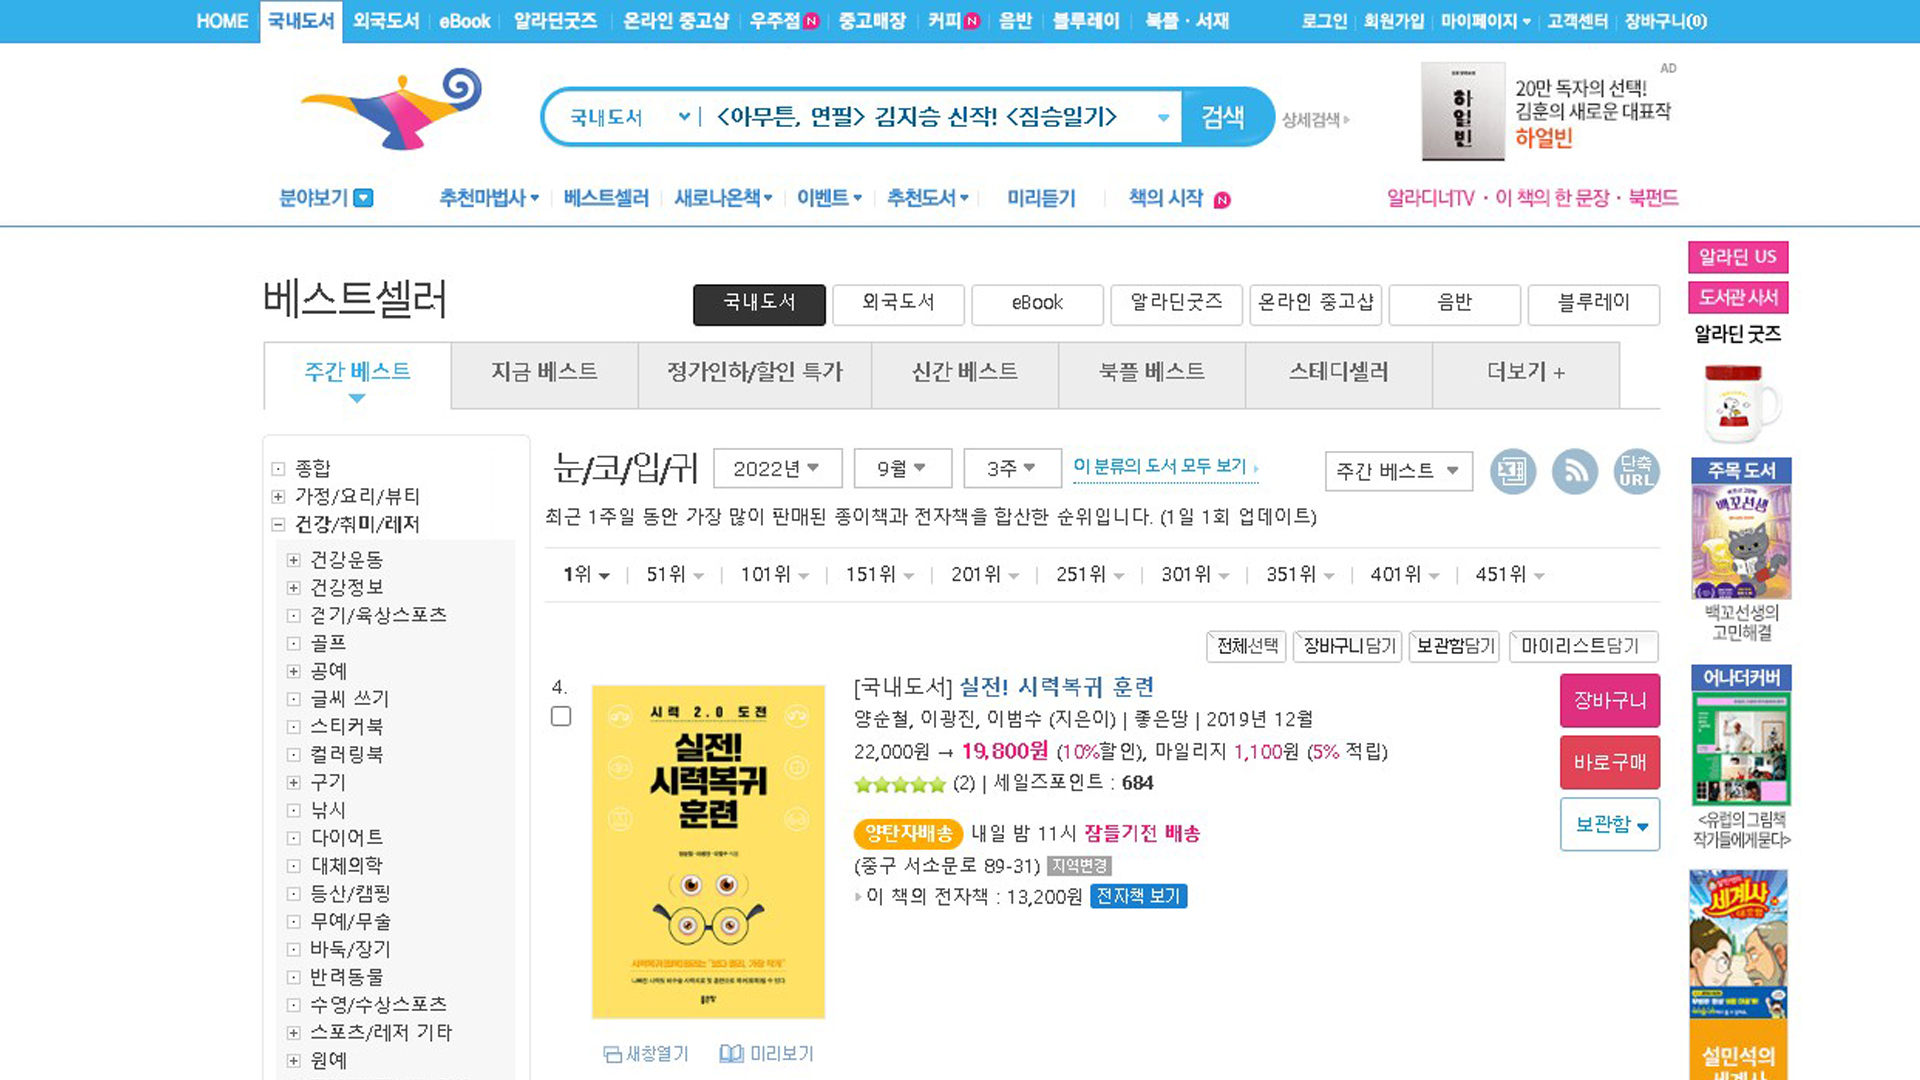Screen dimensions: 1920x1080
Task: Expand the 건강운동 subcategory
Action: point(293,560)
